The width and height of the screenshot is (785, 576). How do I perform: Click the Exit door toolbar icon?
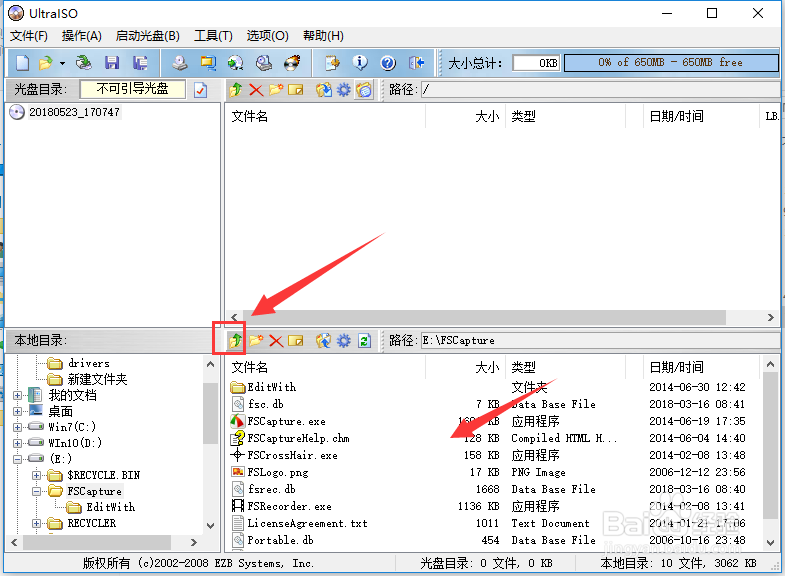[x=416, y=63]
